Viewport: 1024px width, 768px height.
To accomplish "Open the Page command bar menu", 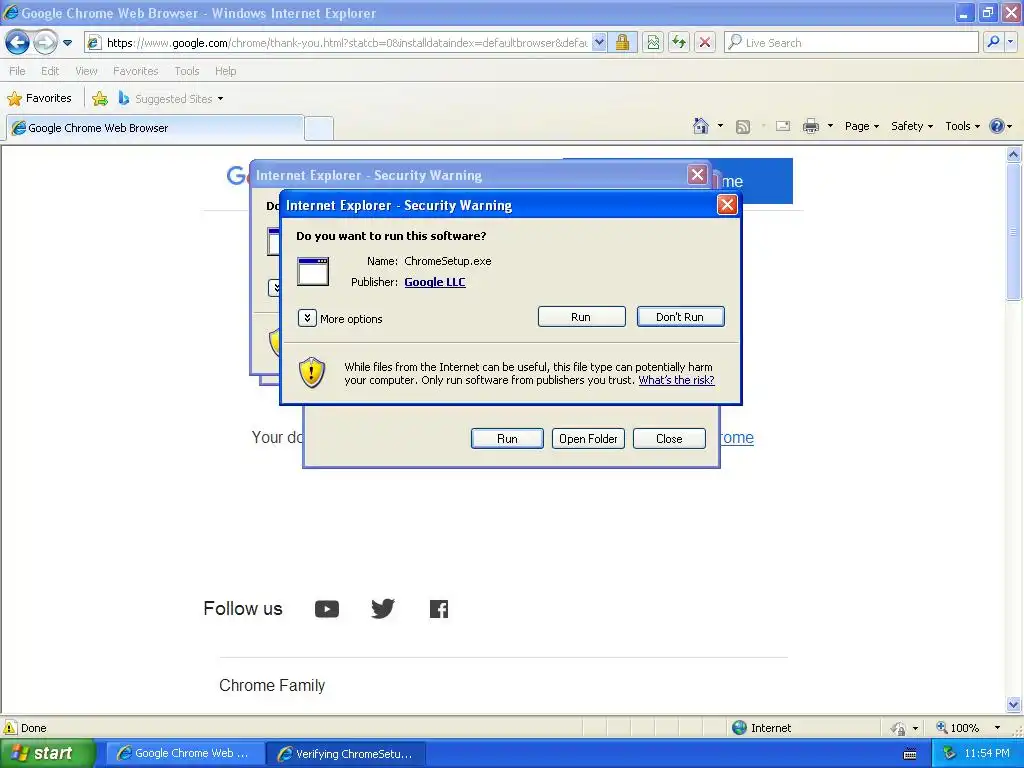I will tap(861, 126).
